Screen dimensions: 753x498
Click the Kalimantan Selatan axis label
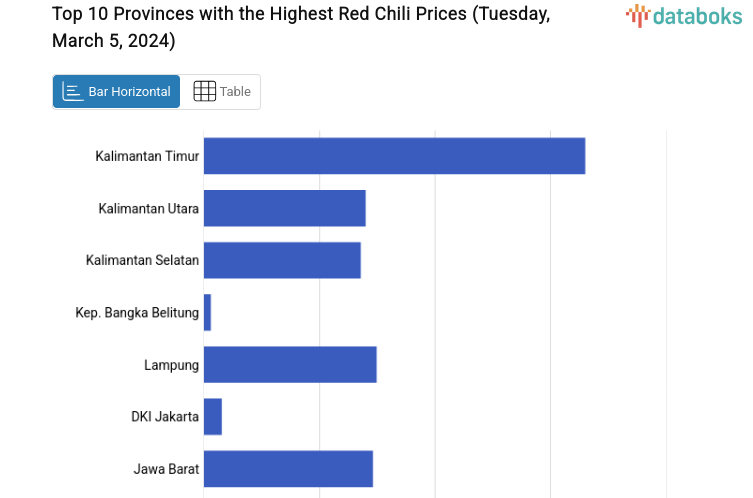142,260
